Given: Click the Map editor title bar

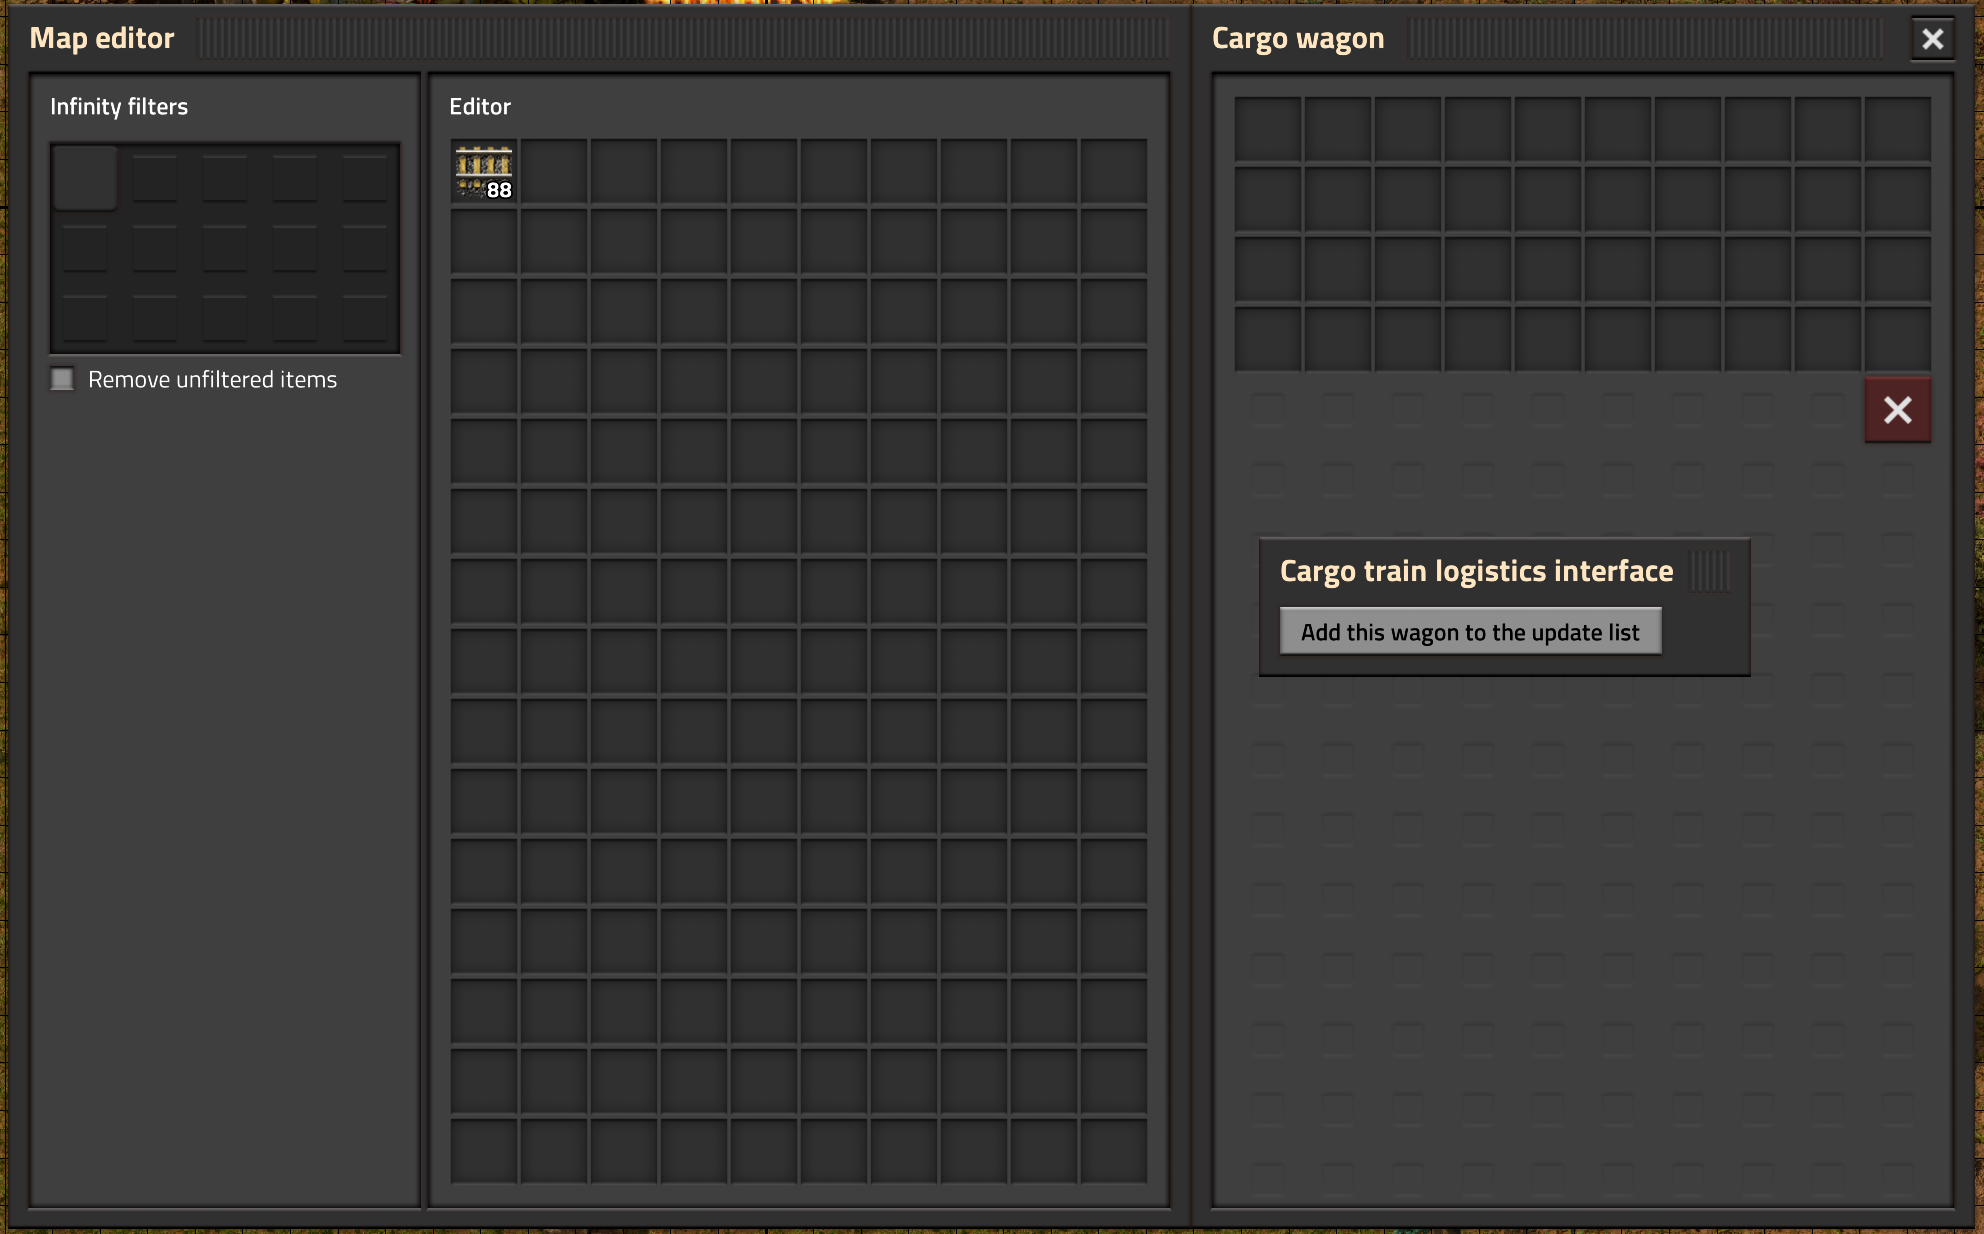Looking at the screenshot, I should [x=102, y=37].
